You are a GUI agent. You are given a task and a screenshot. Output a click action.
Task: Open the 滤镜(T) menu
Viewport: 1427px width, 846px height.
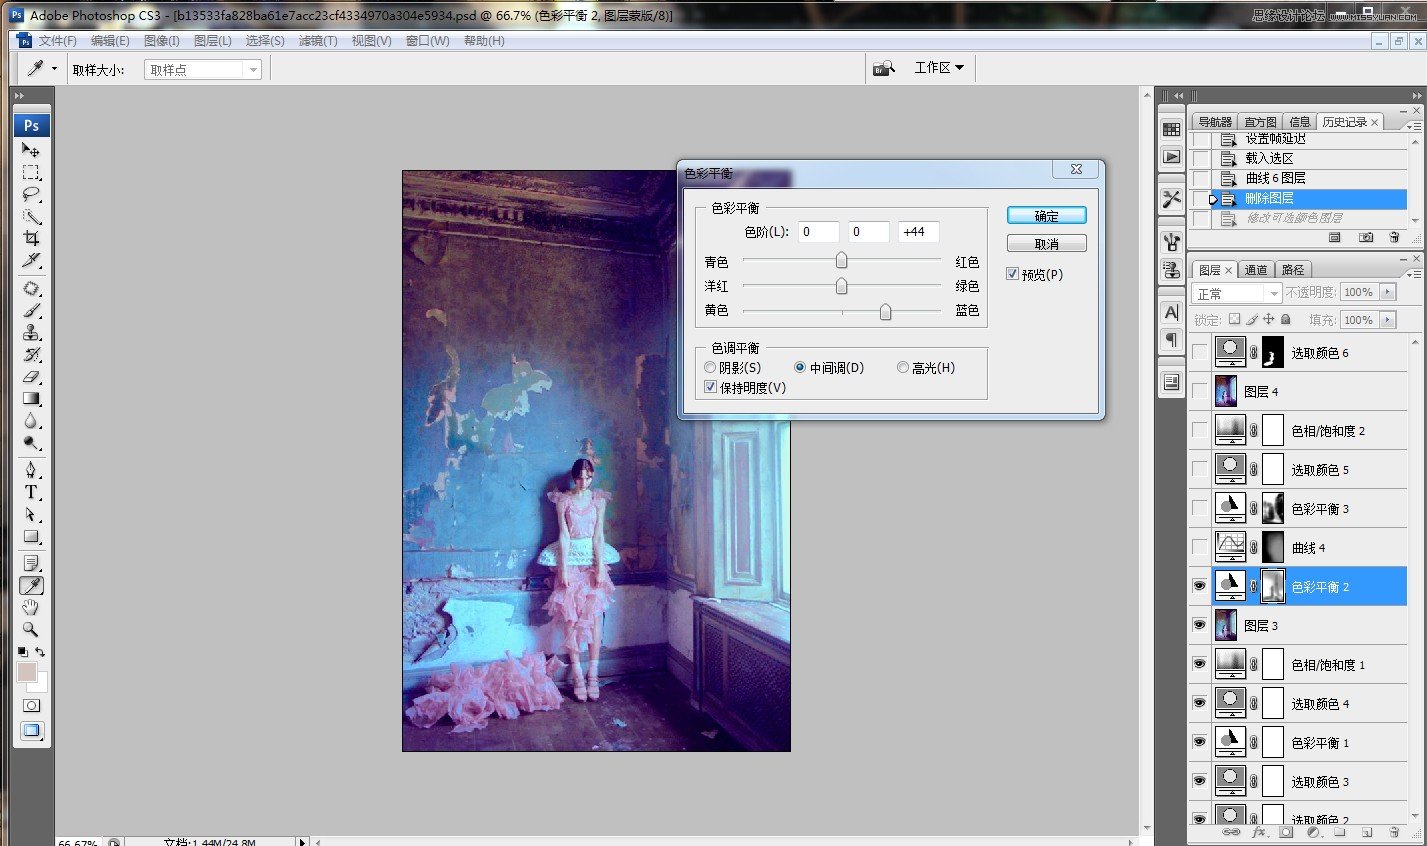click(317, 41)
